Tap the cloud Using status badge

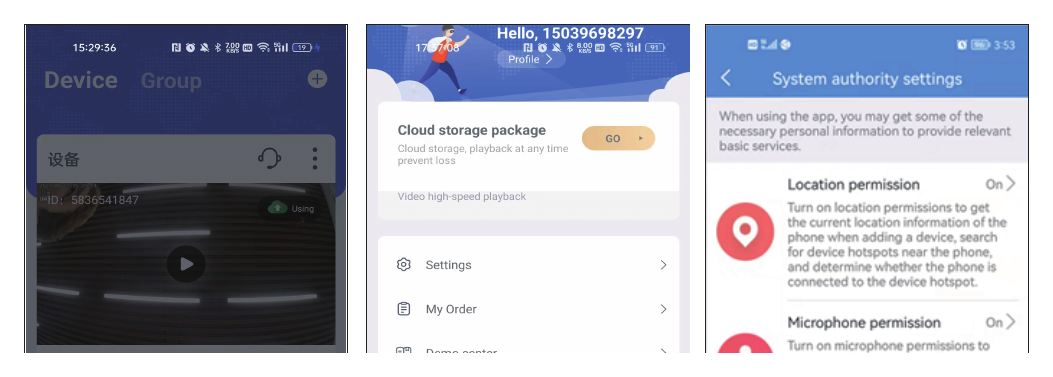(x=290, y=208)
